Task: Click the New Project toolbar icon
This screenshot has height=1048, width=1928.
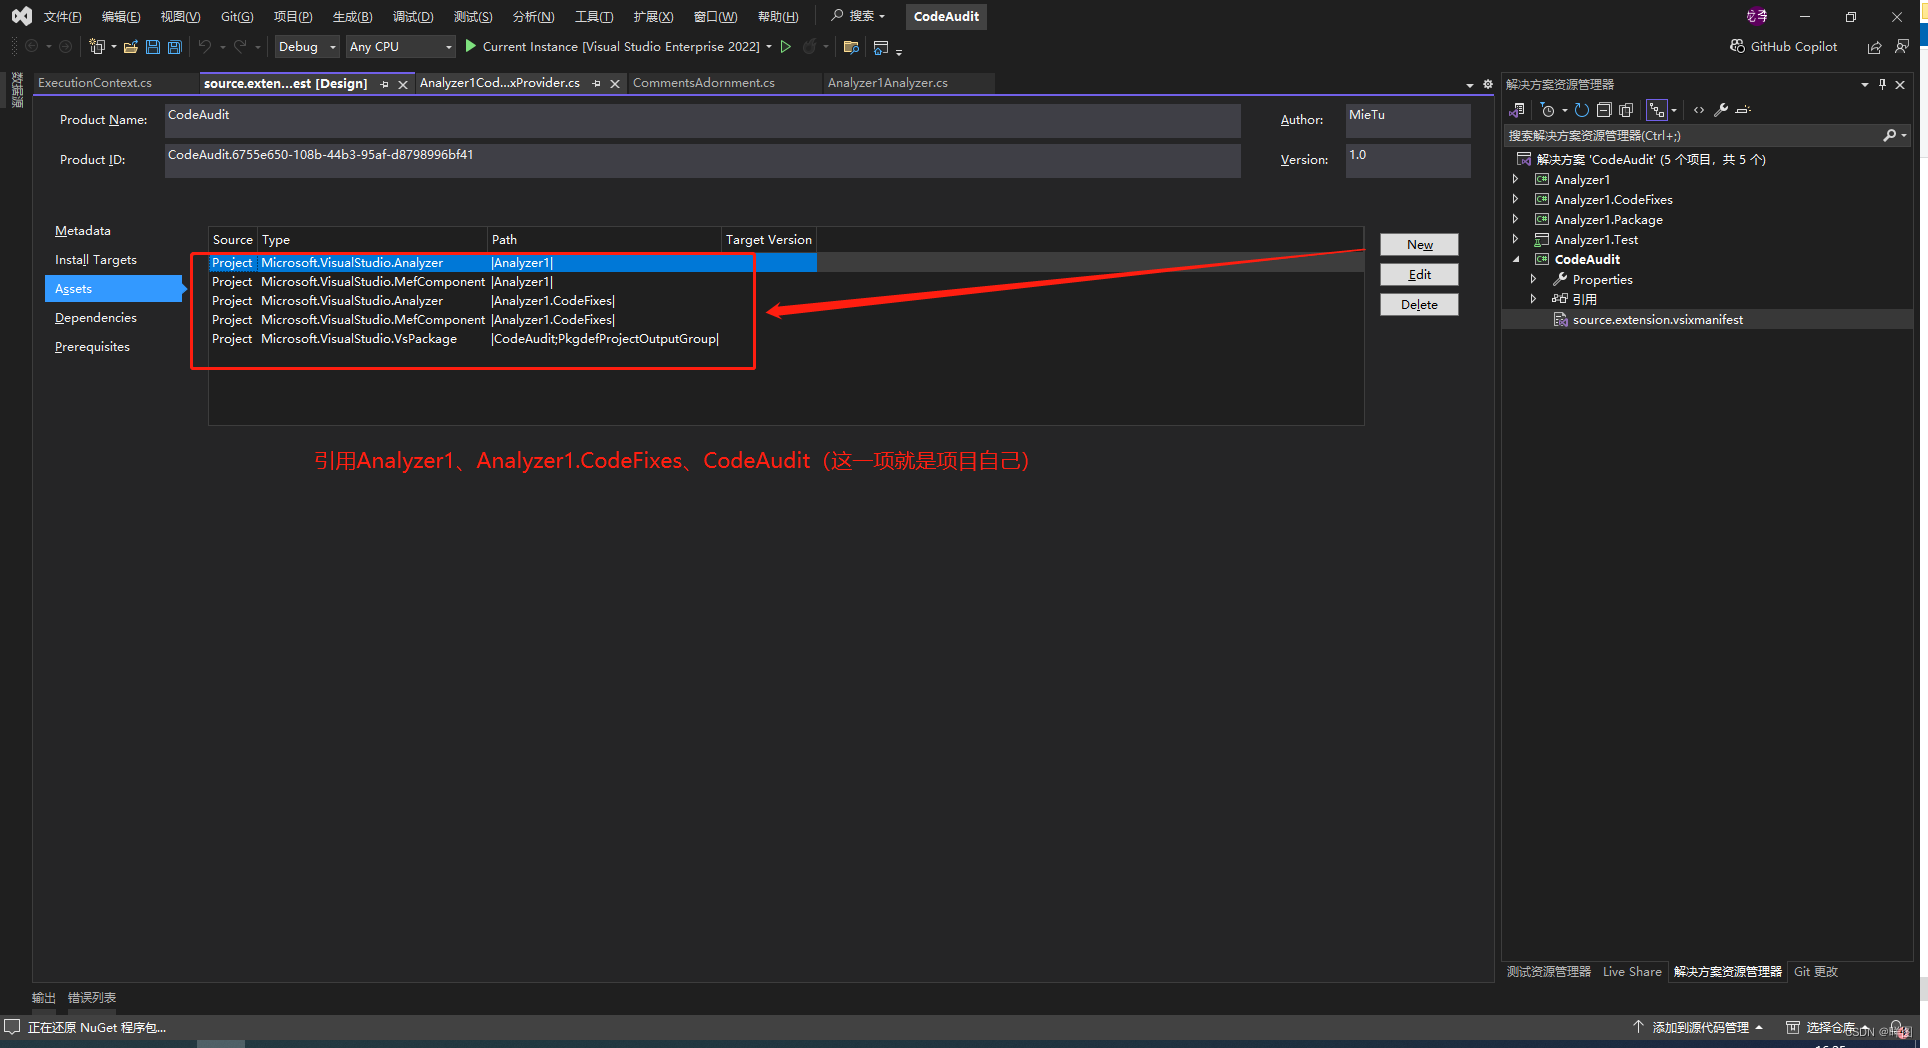Action: [x=97, y=46]
